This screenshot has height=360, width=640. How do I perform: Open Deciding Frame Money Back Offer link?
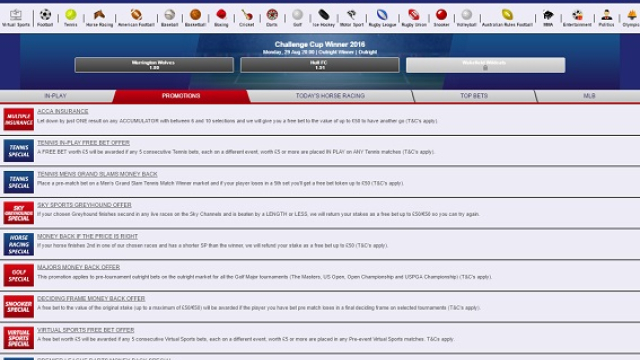(91, 298)
